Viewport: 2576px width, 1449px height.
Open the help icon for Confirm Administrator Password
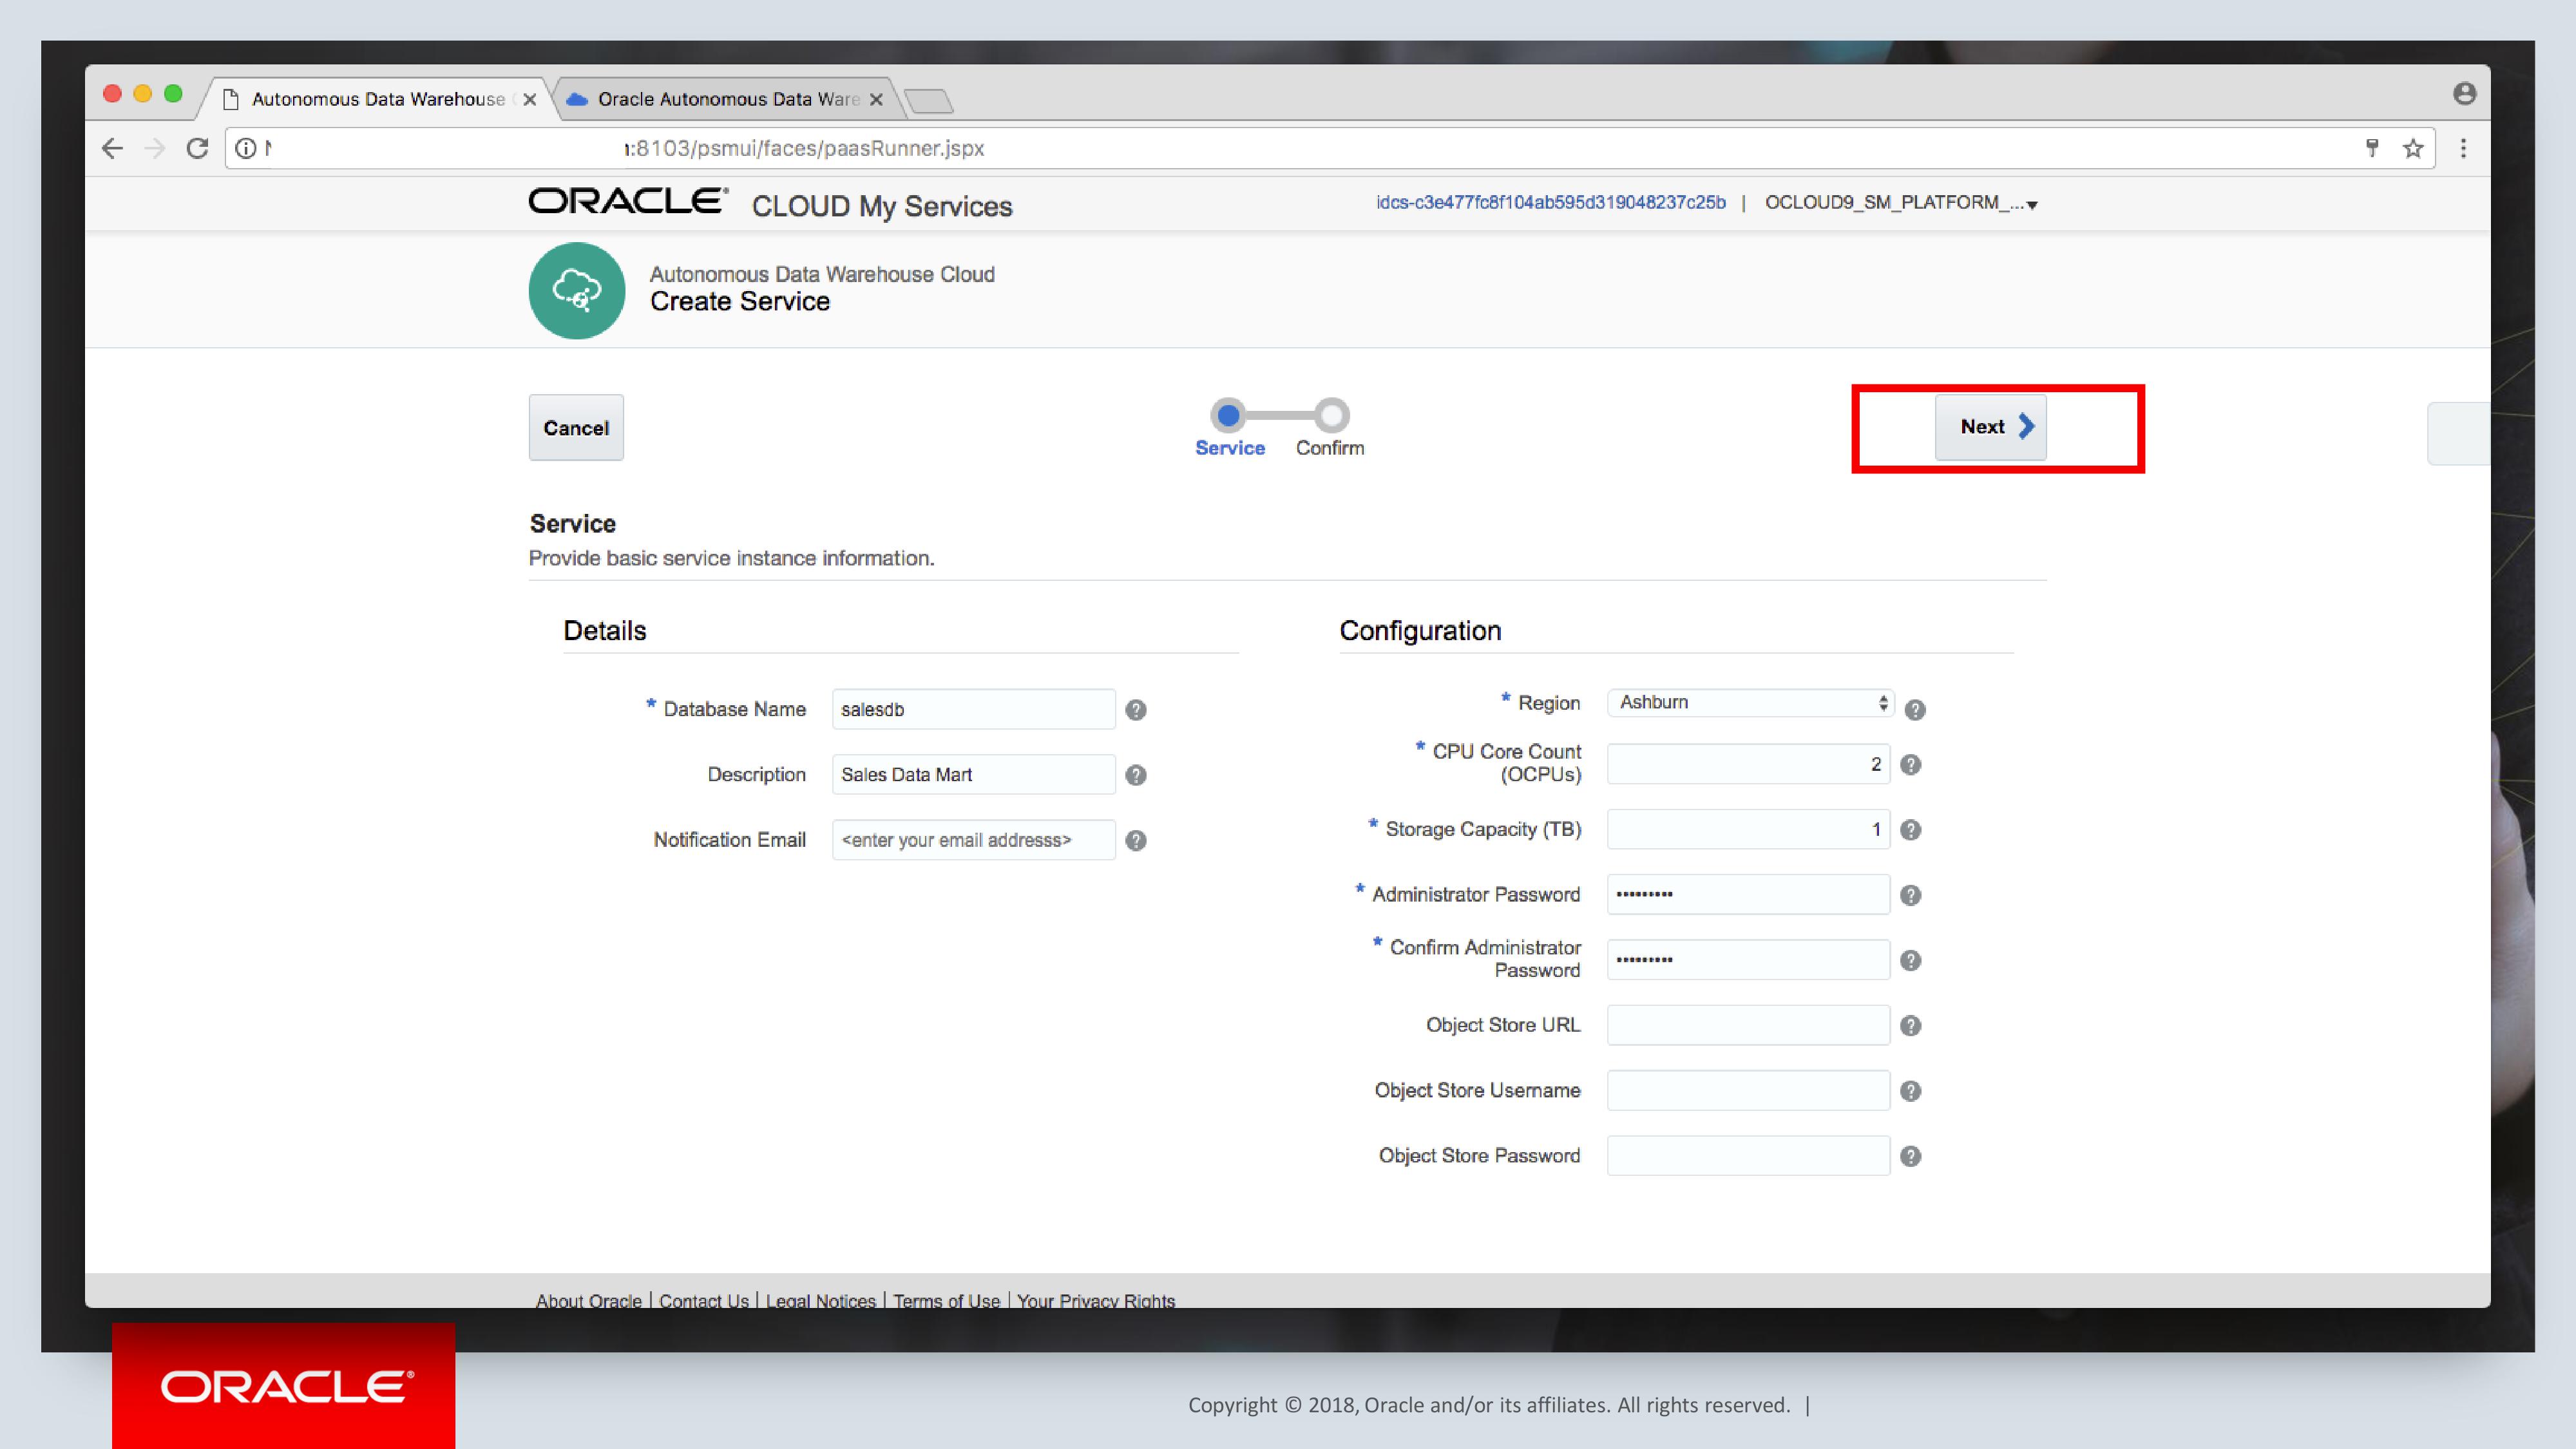[x=1910, y=960]
